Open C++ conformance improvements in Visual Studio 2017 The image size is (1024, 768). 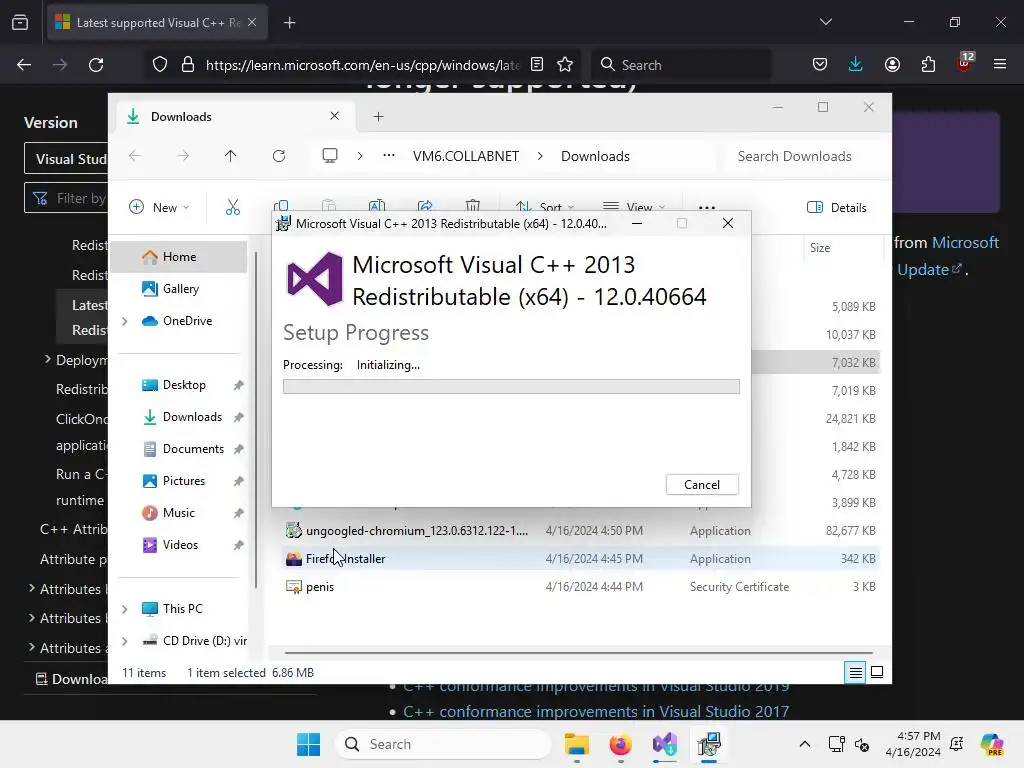(596, 711)
